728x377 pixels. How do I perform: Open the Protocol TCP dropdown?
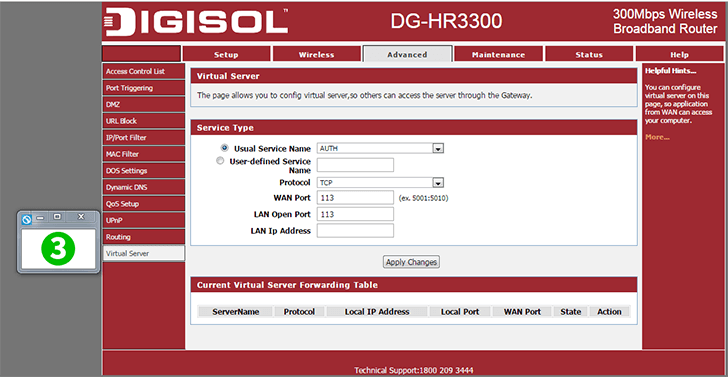(x=381, y=182)
